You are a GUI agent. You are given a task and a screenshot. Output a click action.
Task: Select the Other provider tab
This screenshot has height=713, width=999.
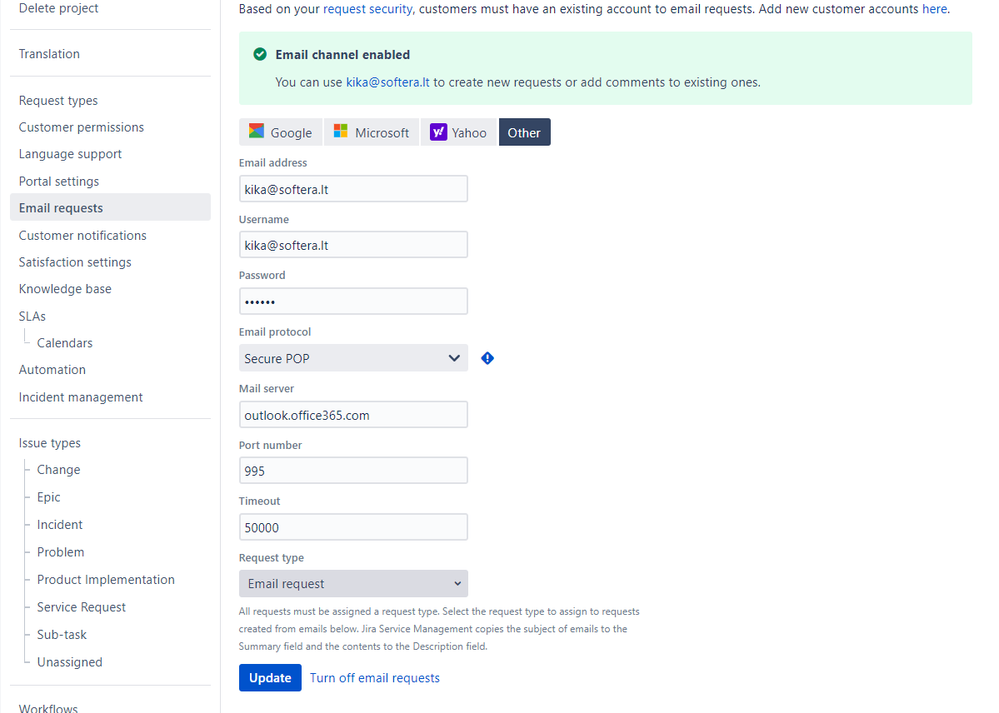point(524,132)
